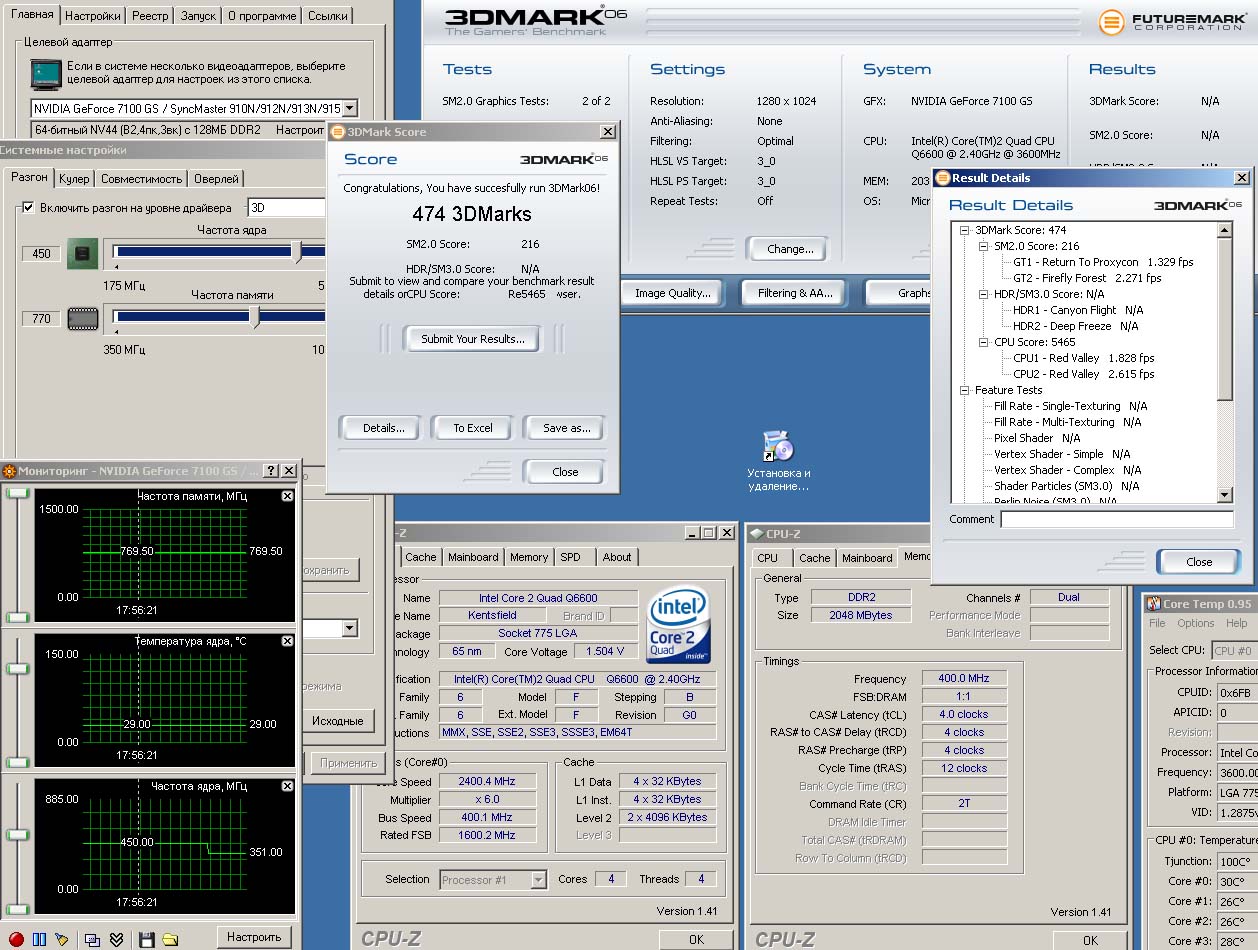Click Исходные button to restore defaults
The width and height of the screenshot is (1258, 950).
[337, 721]
